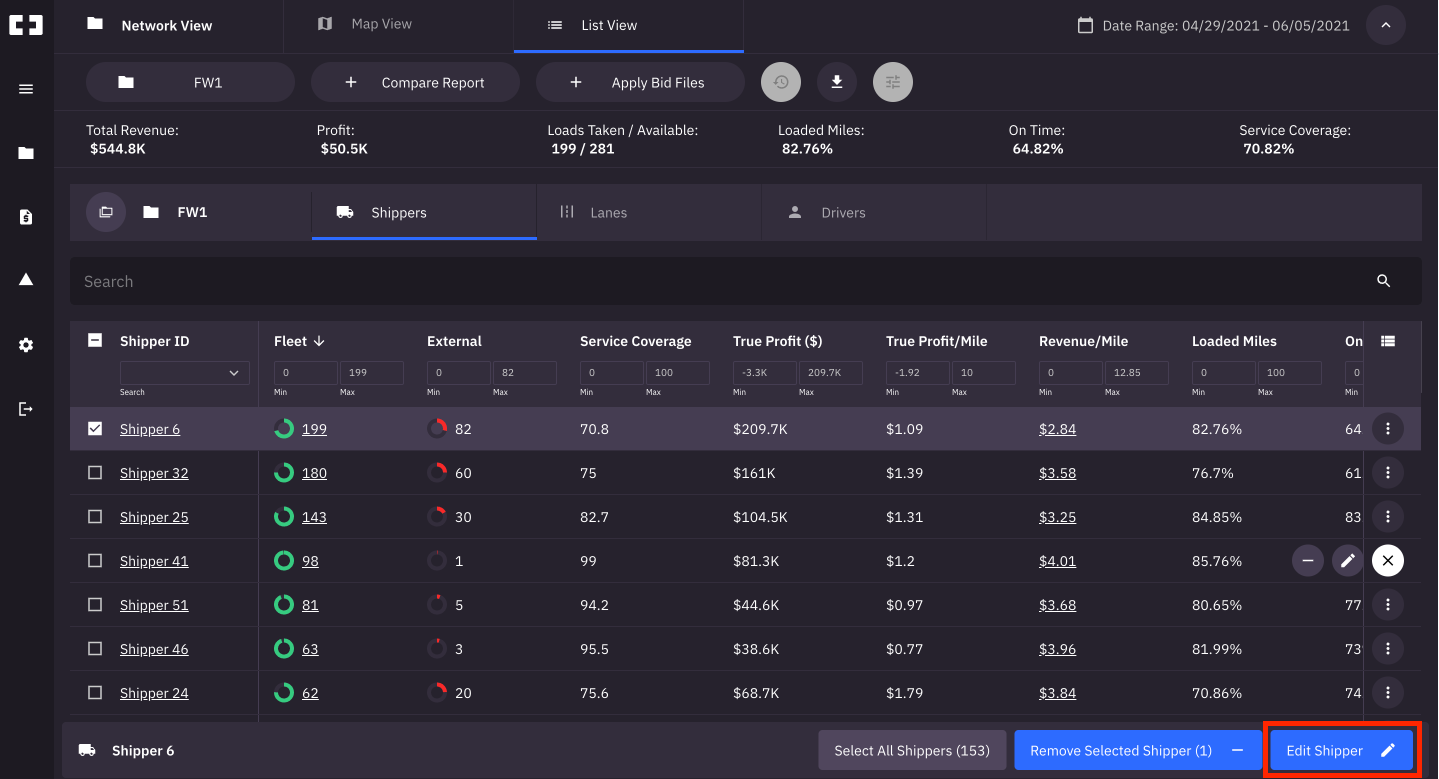Check the Shipper 25 checkbox

click(x=95, y=517)
